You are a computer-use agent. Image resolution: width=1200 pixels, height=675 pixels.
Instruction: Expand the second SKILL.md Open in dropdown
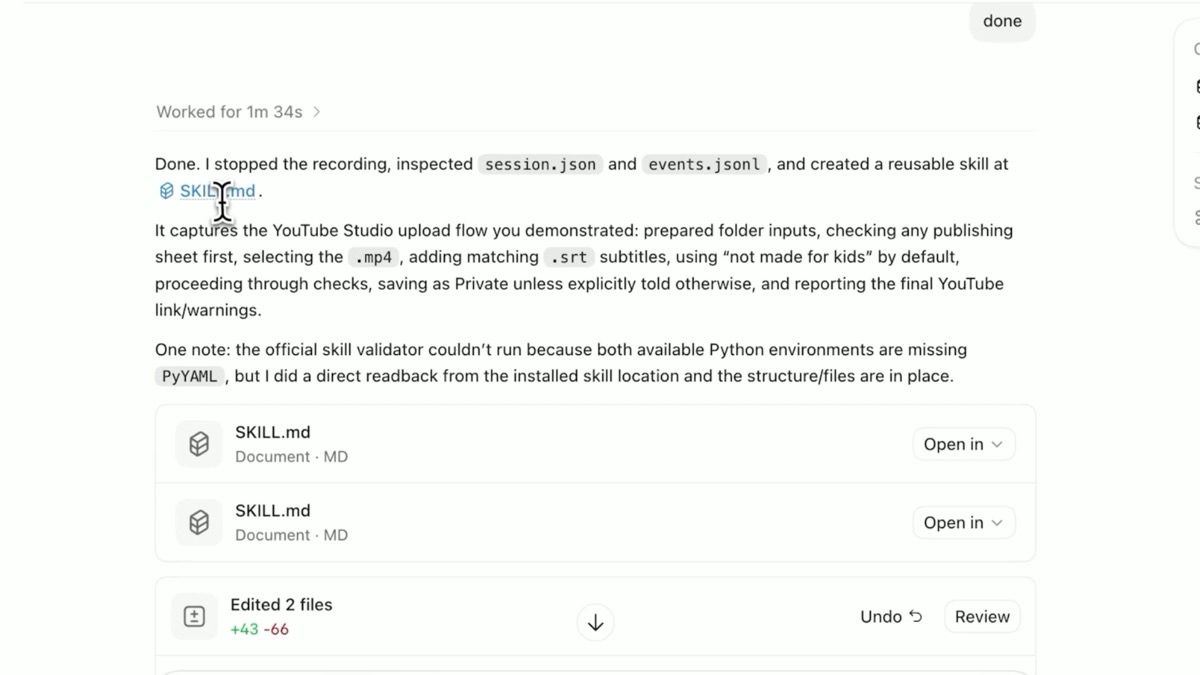pos(963,522)
